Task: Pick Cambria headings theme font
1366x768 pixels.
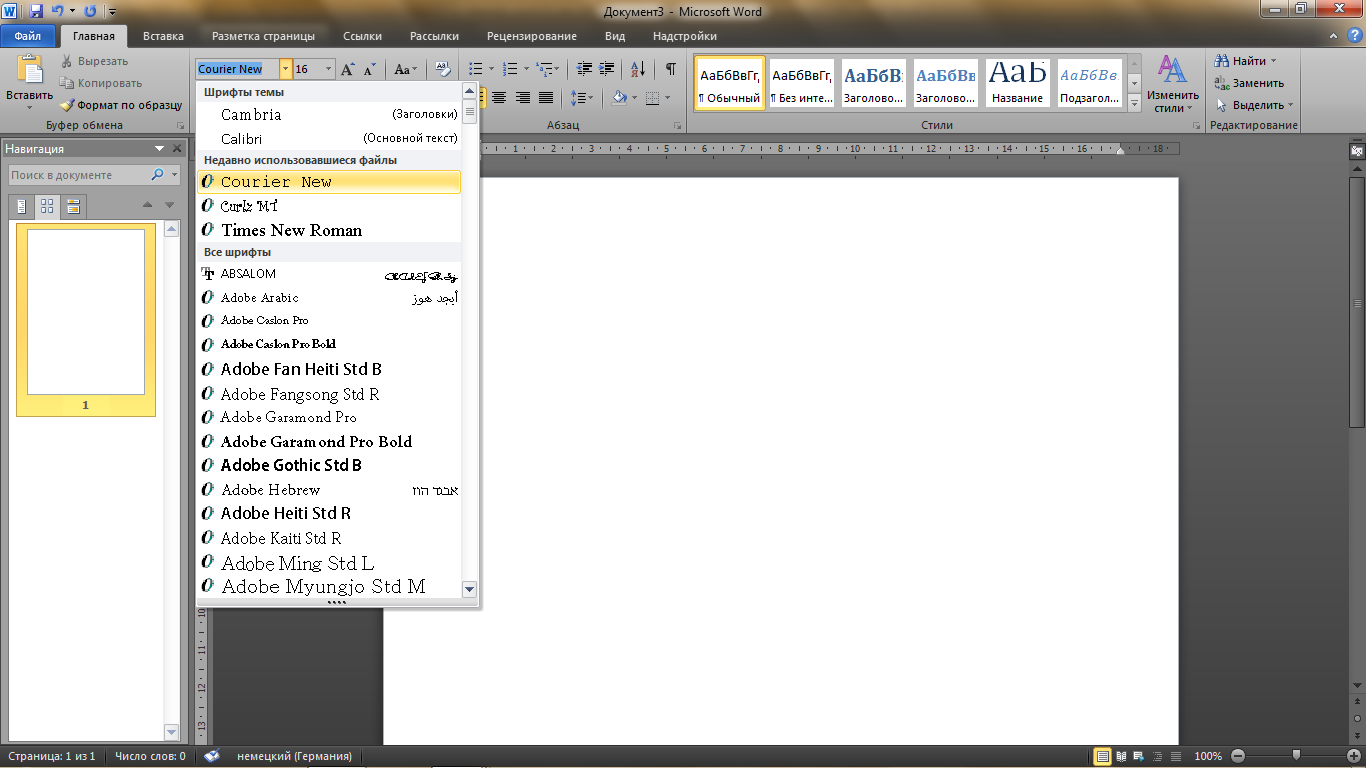Action: pos(329,114)
